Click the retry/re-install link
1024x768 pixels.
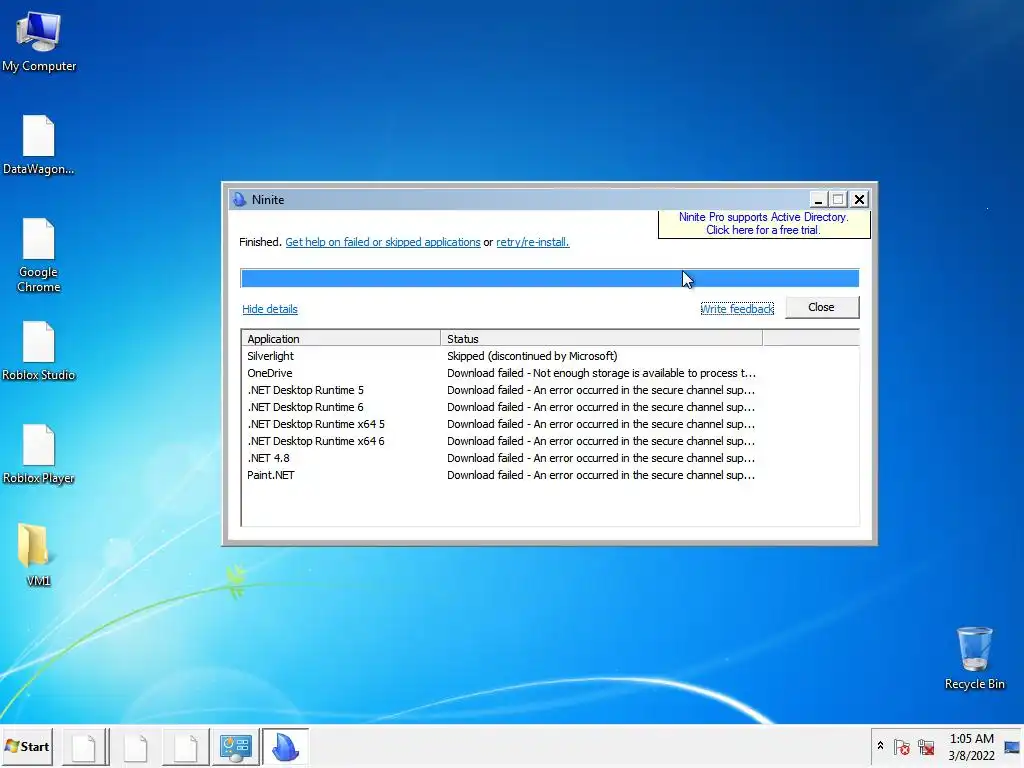(532, 242)
